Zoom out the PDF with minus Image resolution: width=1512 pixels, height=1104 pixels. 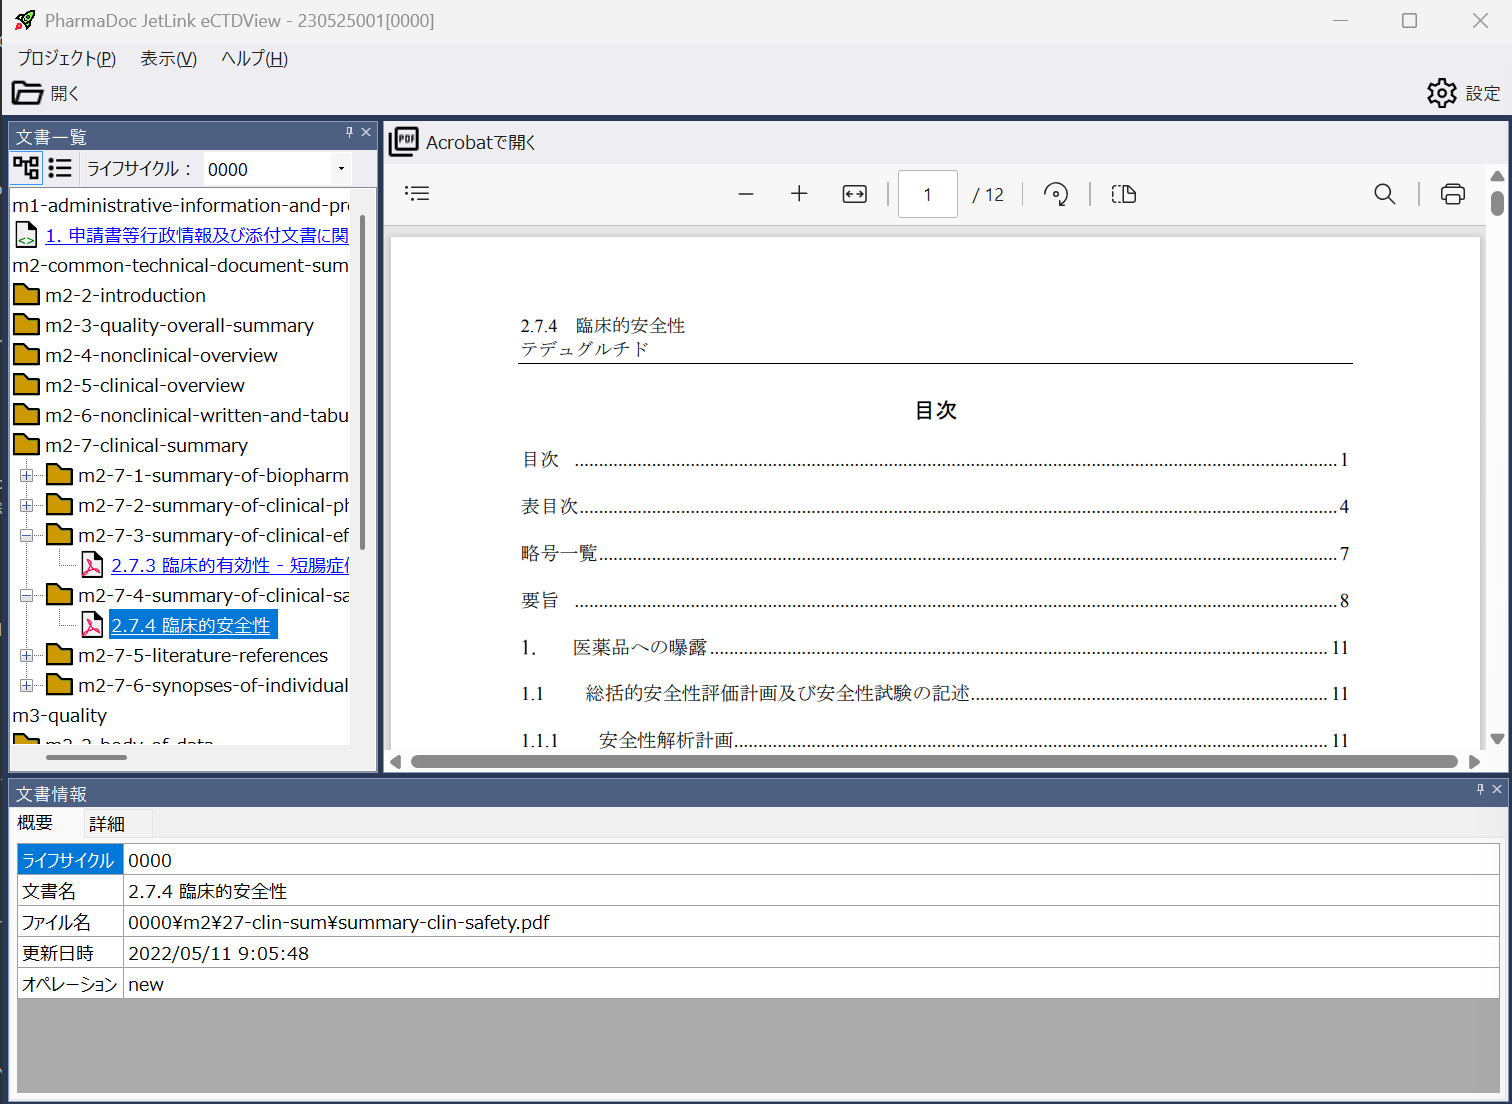(745, 194)
